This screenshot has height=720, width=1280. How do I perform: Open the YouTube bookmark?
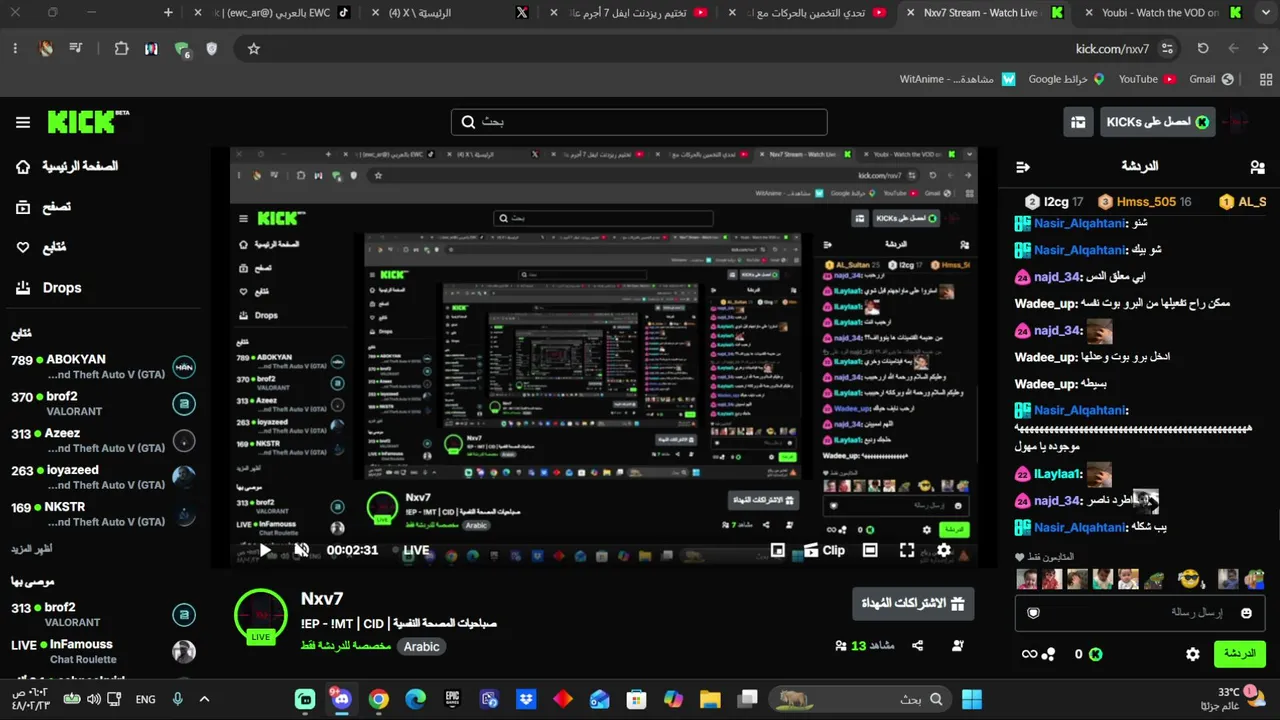coord(1147,79)
